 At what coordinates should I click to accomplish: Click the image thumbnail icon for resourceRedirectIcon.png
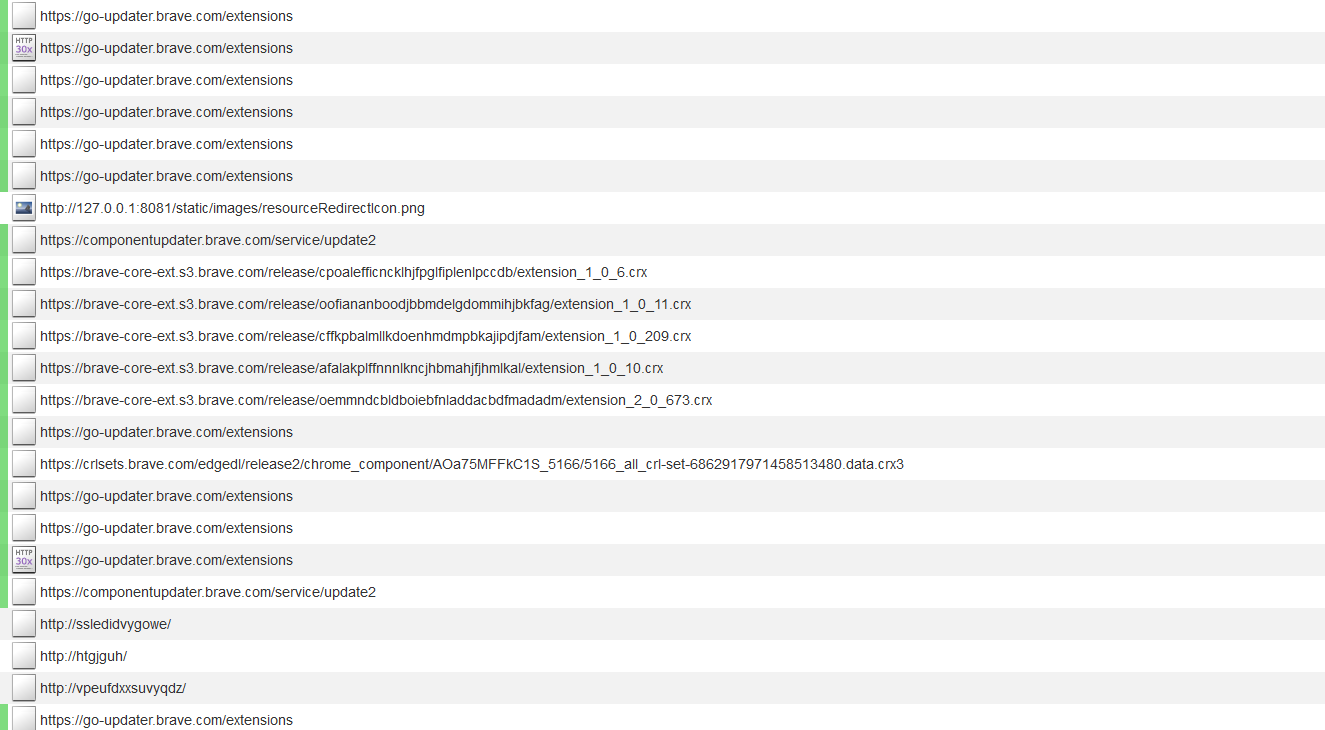pos(23,207)
